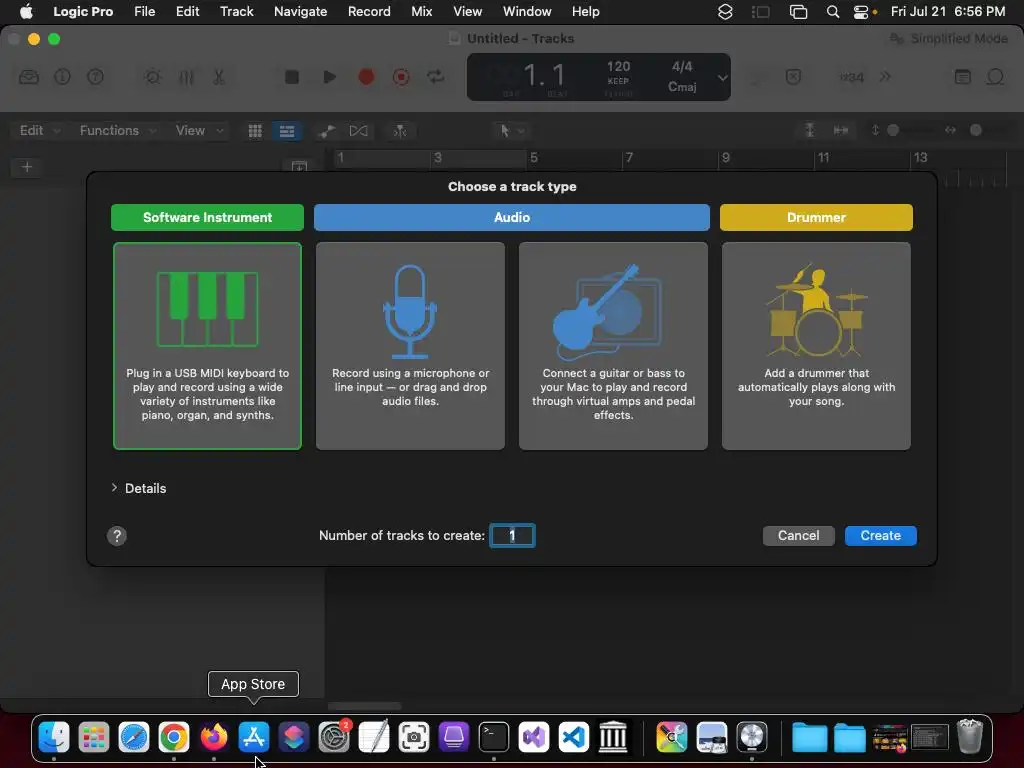1024x768 pixels.
Task: Open the Library inbox icon in control bar
Action: [x=29, y=77]
